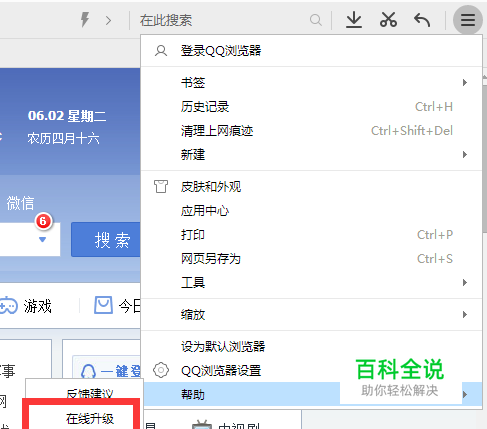Select 网页另存为 save page item
The width and height of the screenshot is (487, 429).
click(x=312, y=259)
